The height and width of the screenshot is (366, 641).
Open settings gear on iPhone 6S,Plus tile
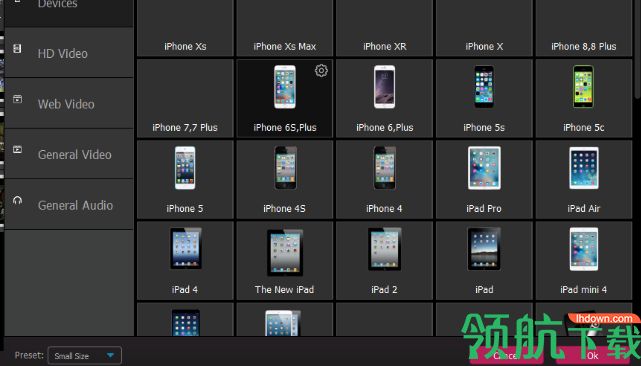pyautogui.click(x=321, y=71)
